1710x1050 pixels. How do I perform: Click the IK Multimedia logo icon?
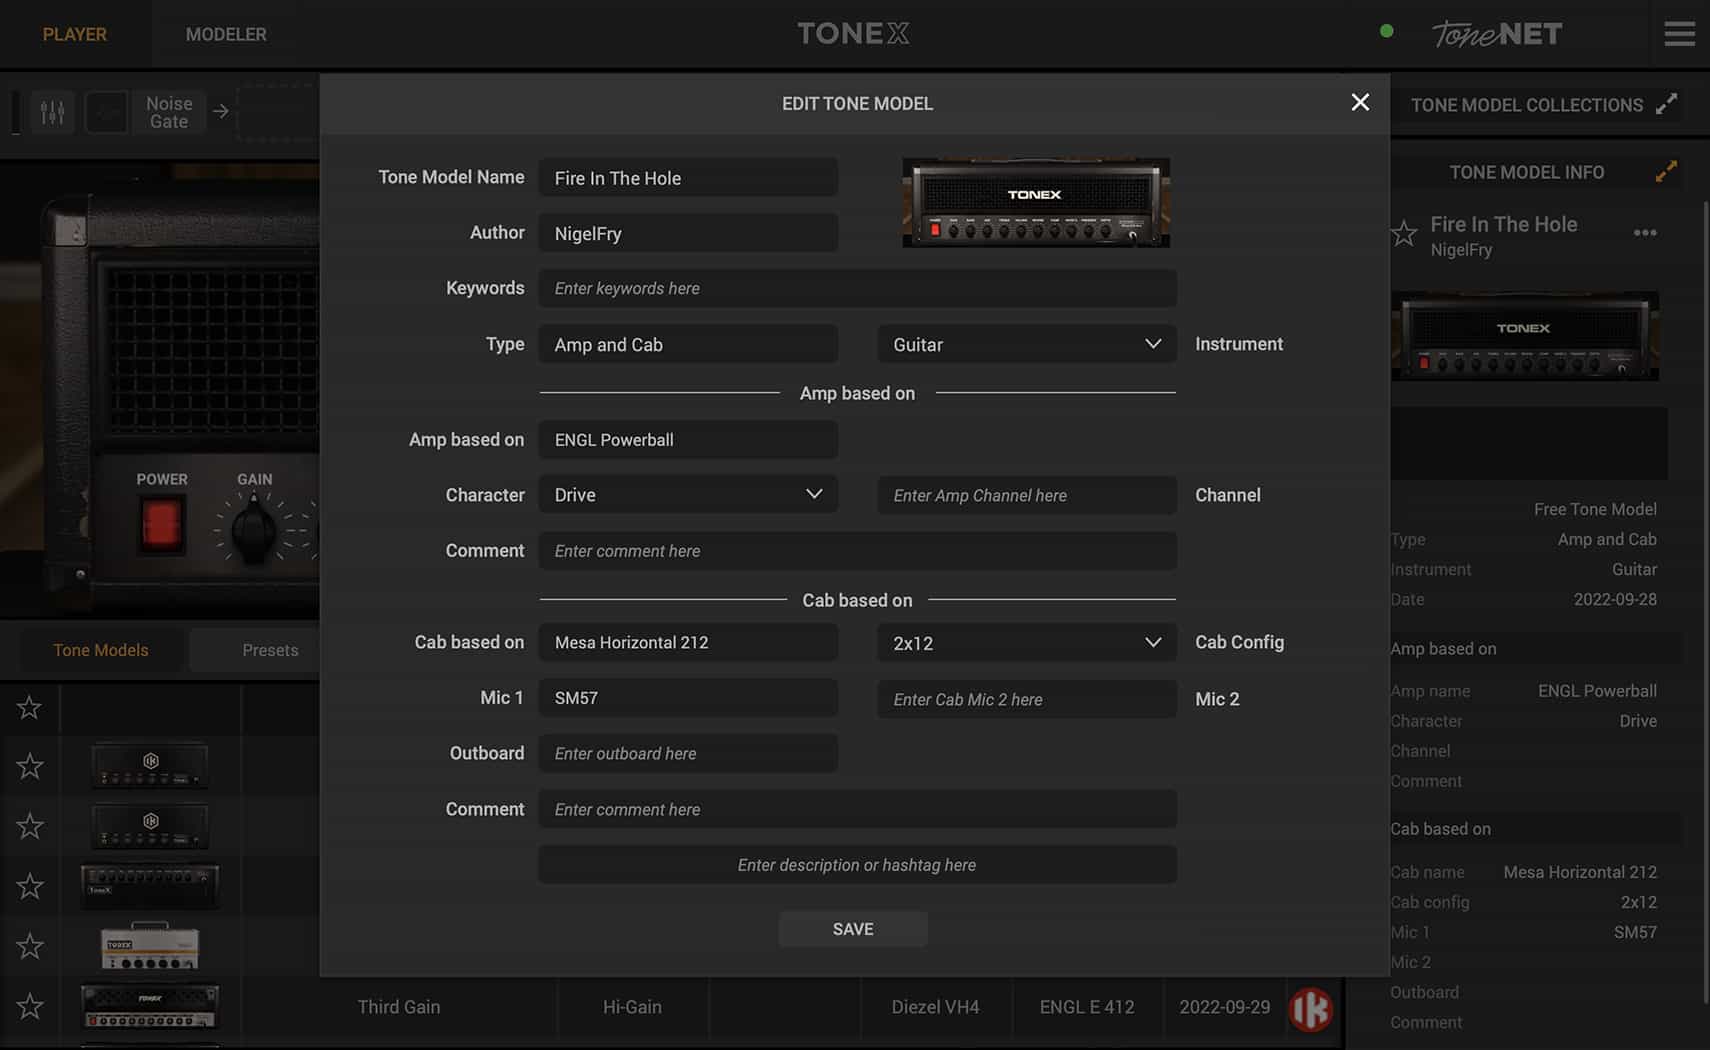click(x=1313, y=1010)
